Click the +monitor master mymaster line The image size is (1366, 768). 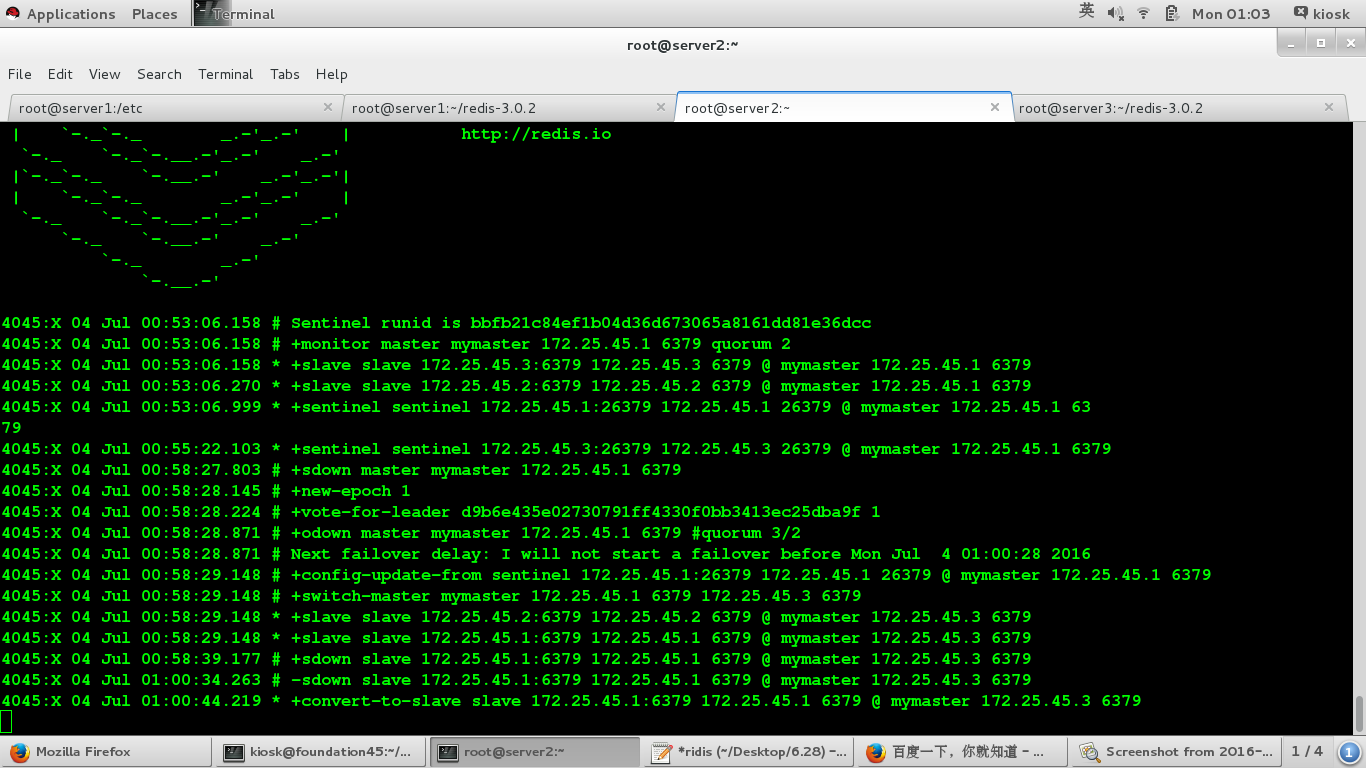coord(396,344)
